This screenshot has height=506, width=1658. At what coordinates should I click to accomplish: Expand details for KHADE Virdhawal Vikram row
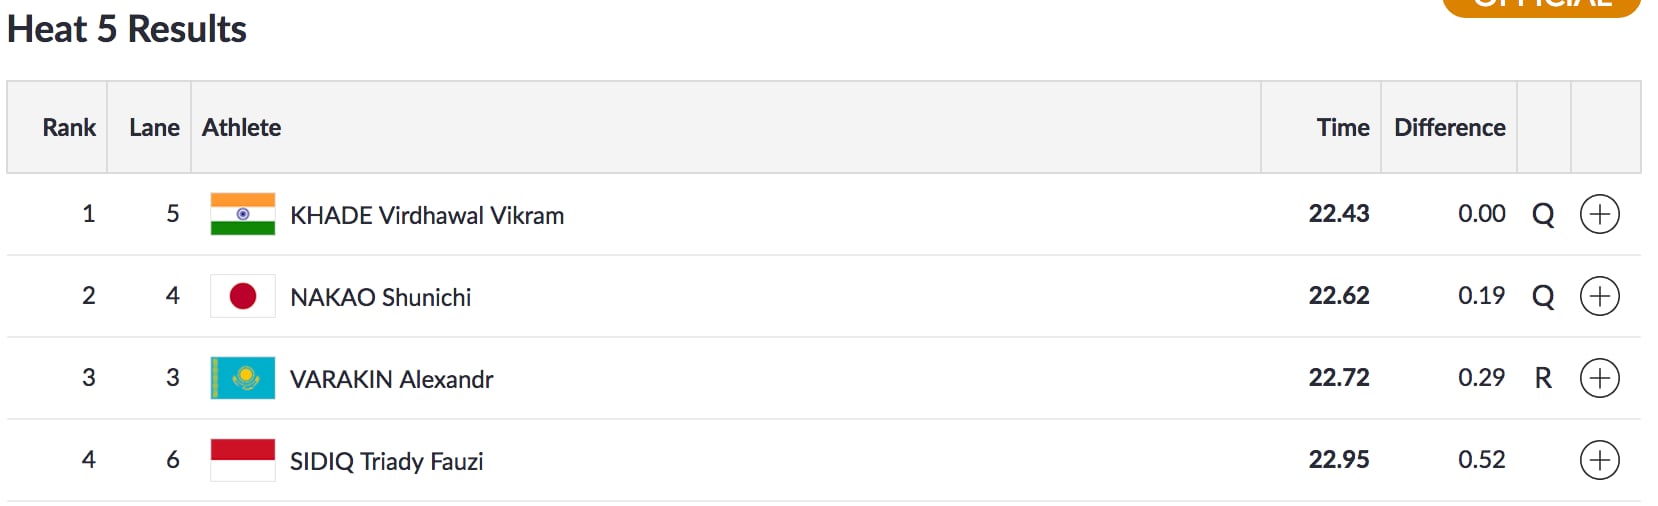(1599, 214)
